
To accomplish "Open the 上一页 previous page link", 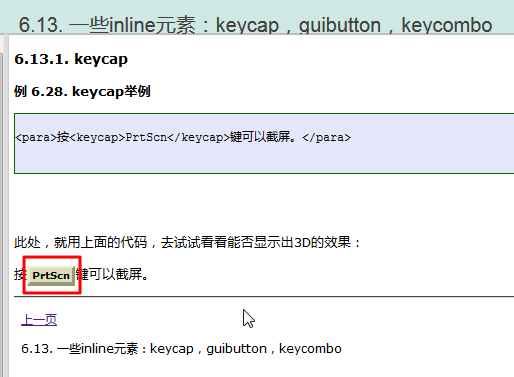I will [x=39, y=320].
